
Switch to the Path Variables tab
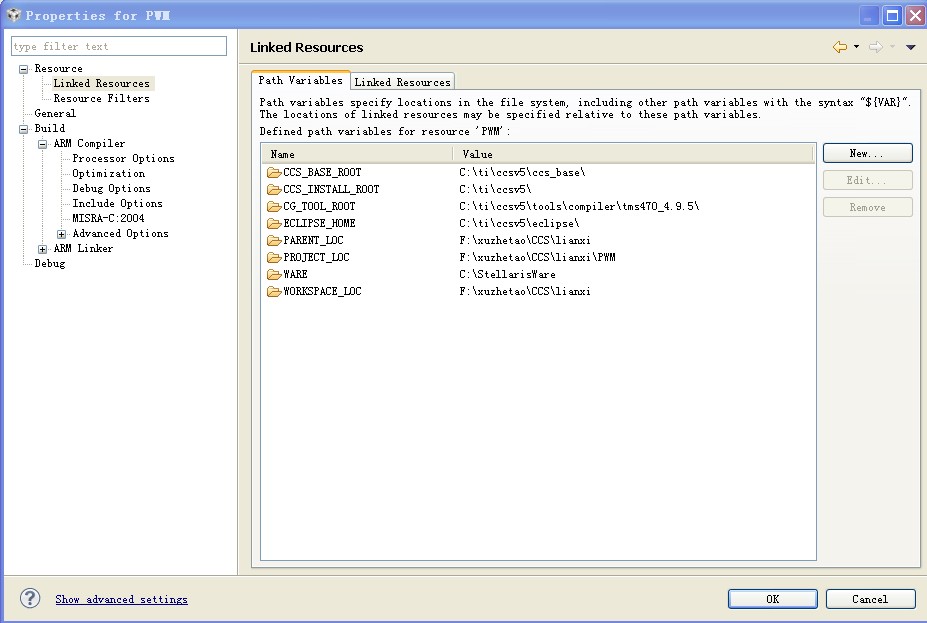300,80
